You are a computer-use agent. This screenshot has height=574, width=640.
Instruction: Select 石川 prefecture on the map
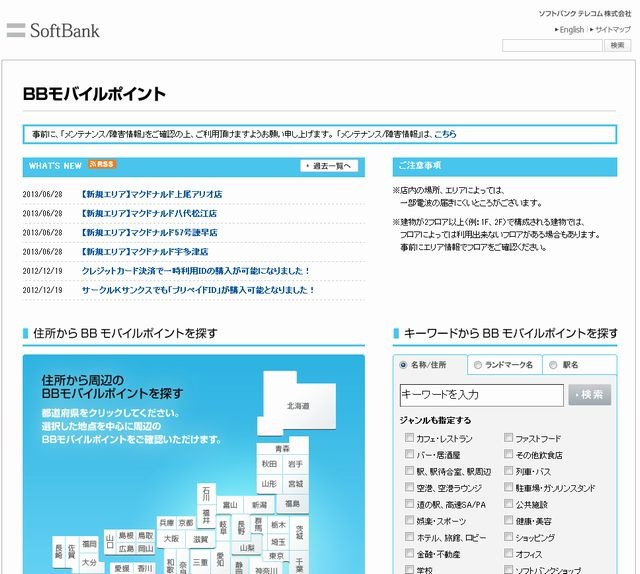(x=206, y=494)
